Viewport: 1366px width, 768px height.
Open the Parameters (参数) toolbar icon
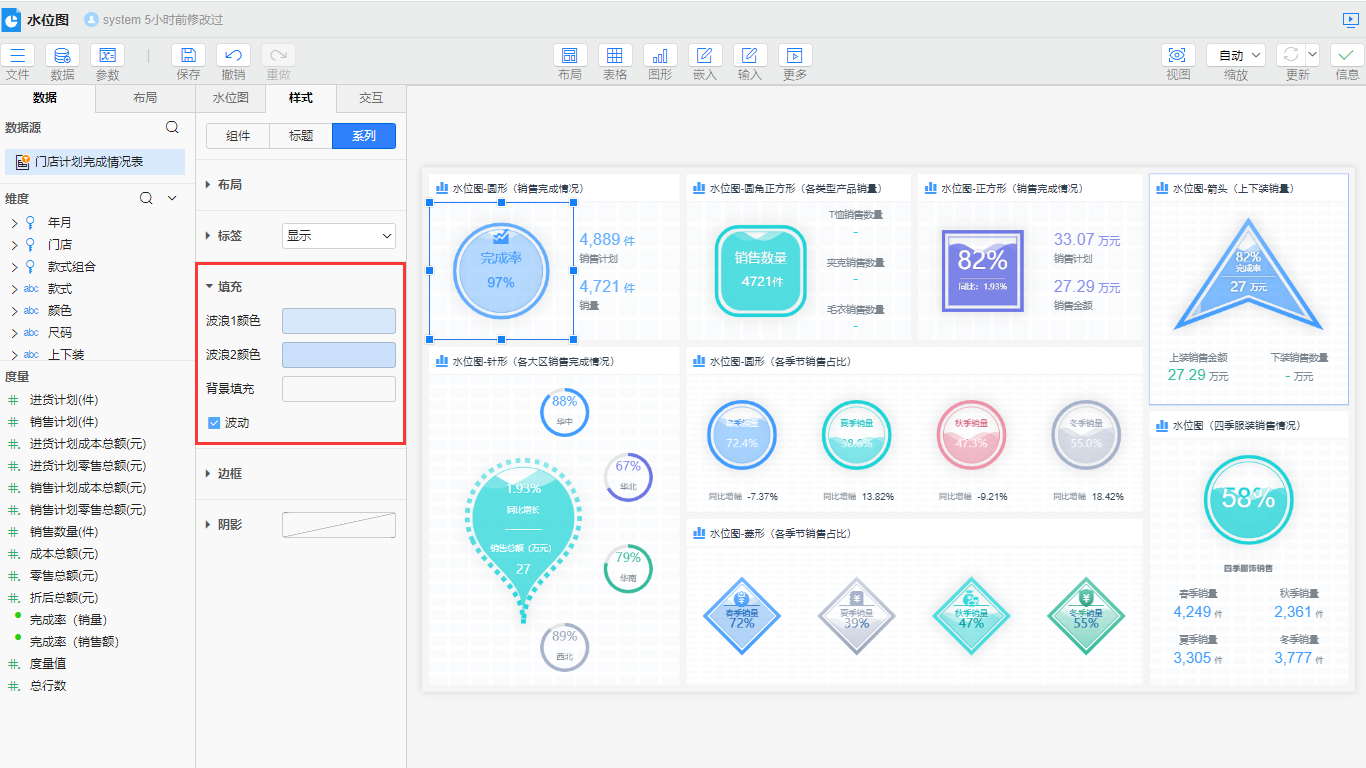[x=107, y=56]
